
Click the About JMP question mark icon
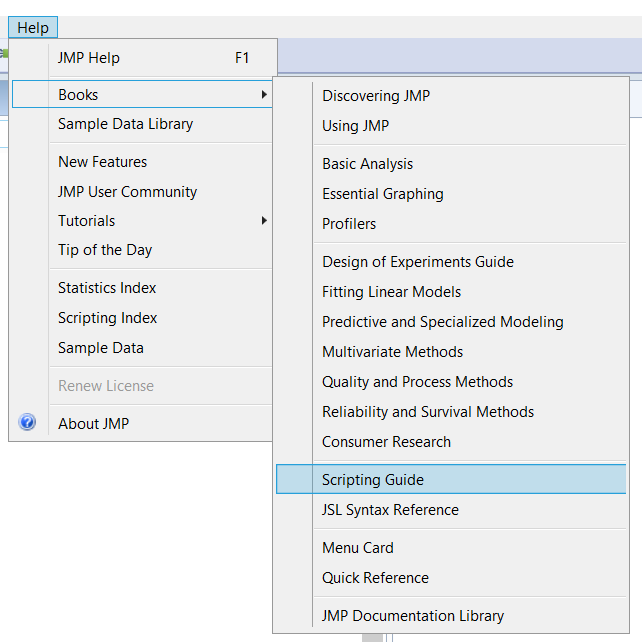[x=28, y=423]
